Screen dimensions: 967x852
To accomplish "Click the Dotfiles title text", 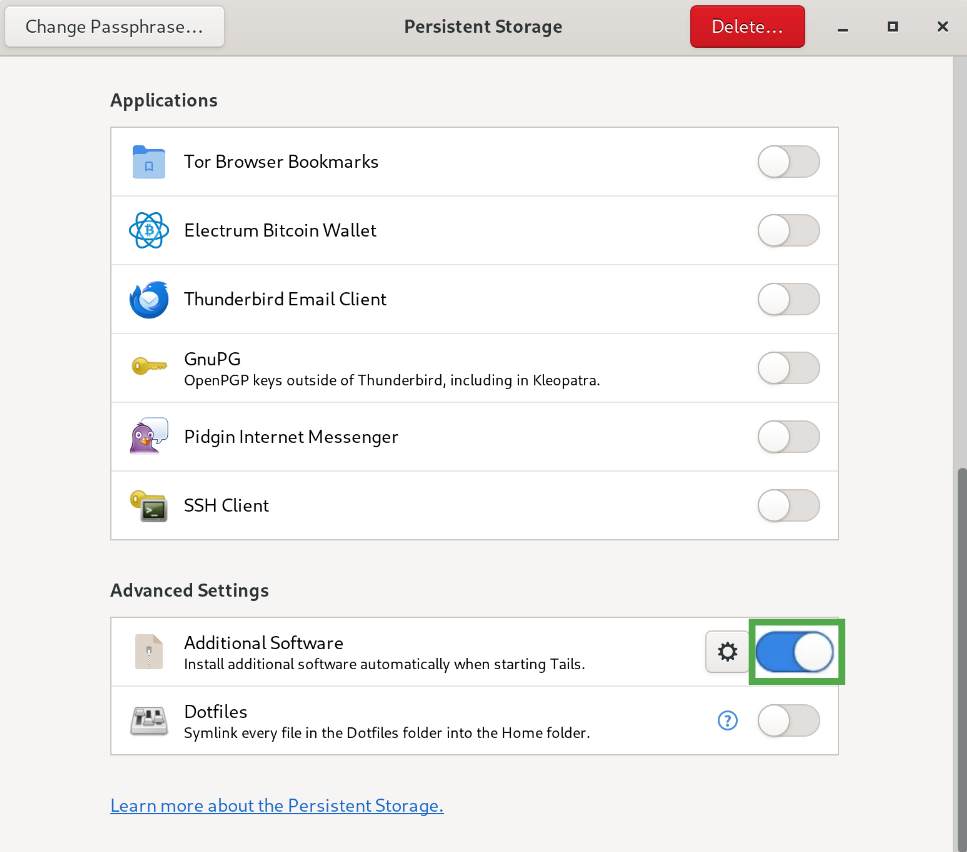I will click(215, 712).
